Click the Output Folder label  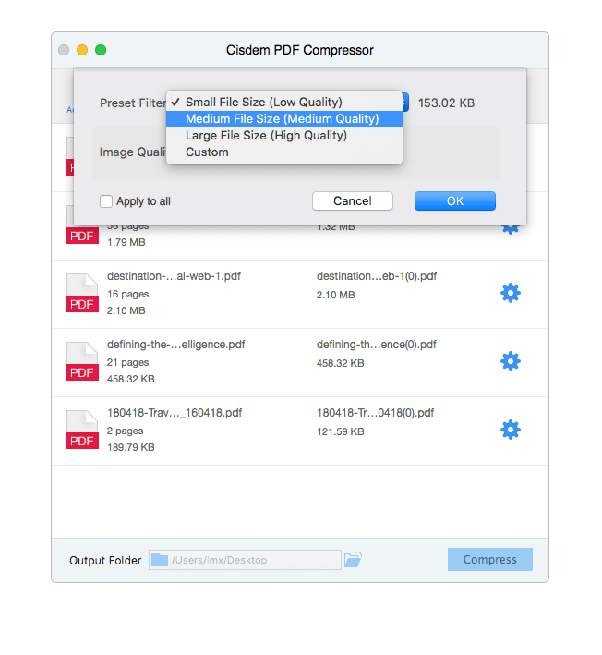[x=105, y=560]
